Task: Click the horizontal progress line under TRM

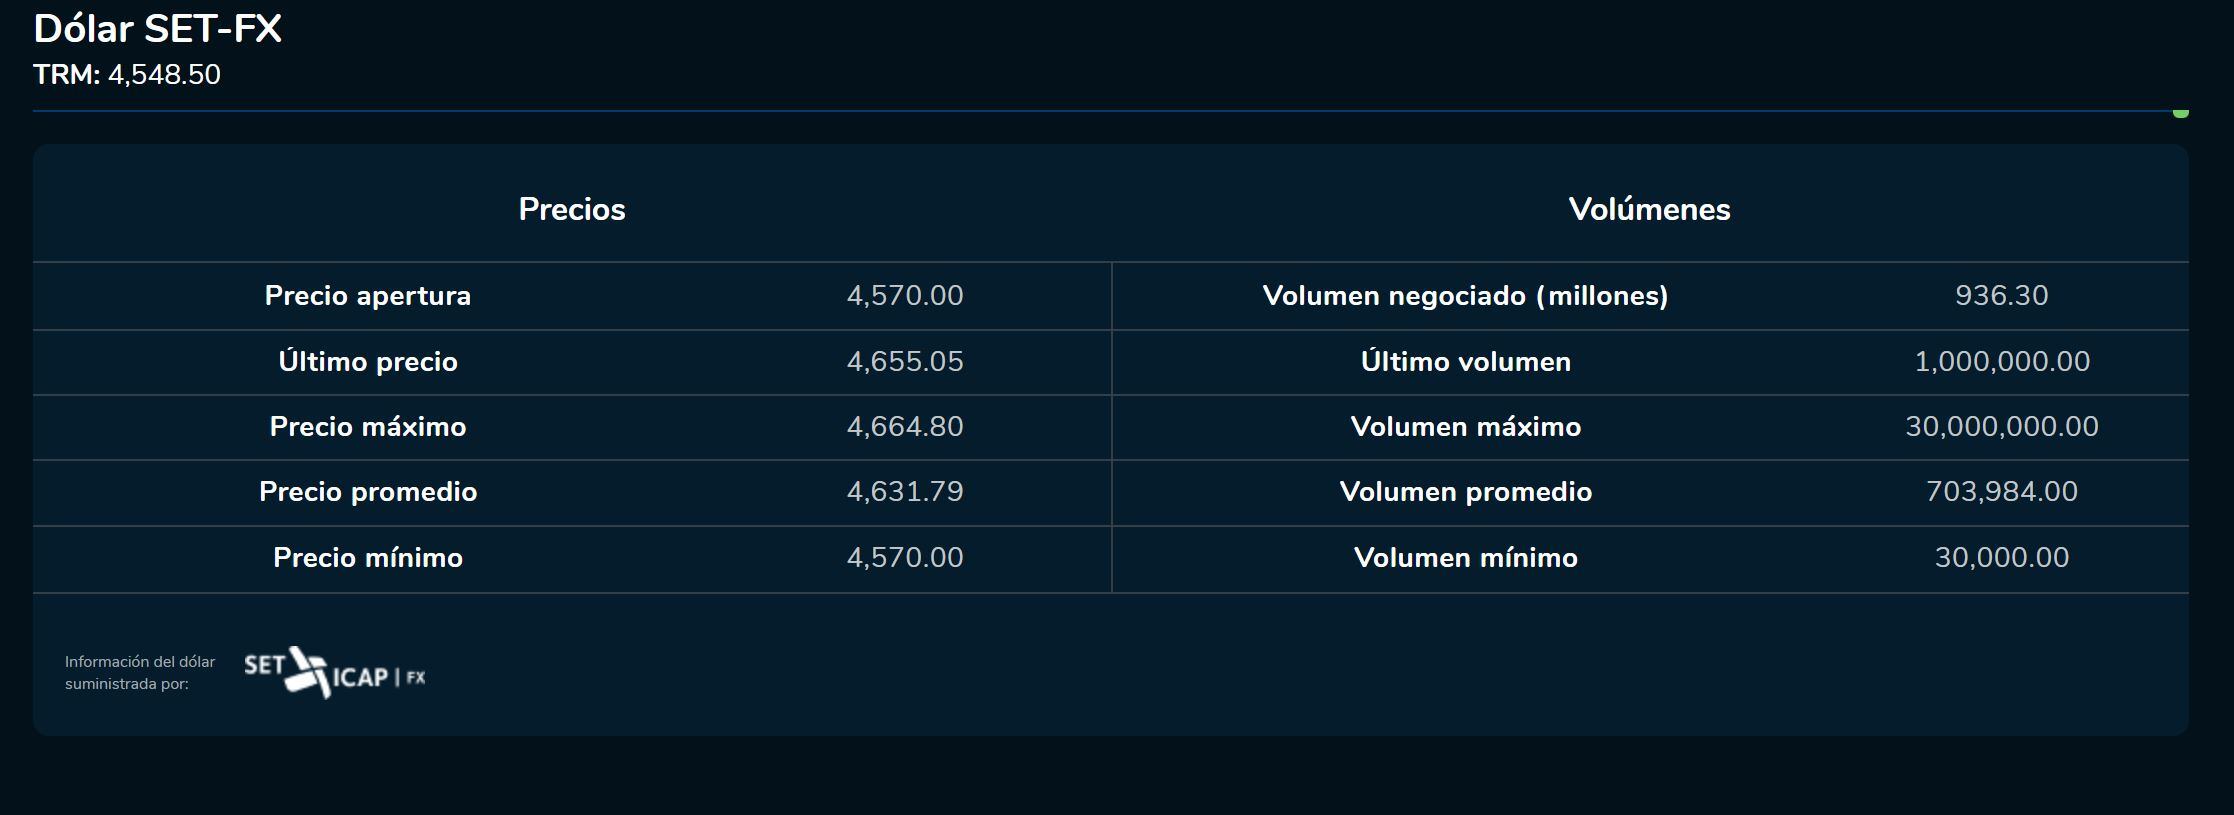Action: (1100, 111)
